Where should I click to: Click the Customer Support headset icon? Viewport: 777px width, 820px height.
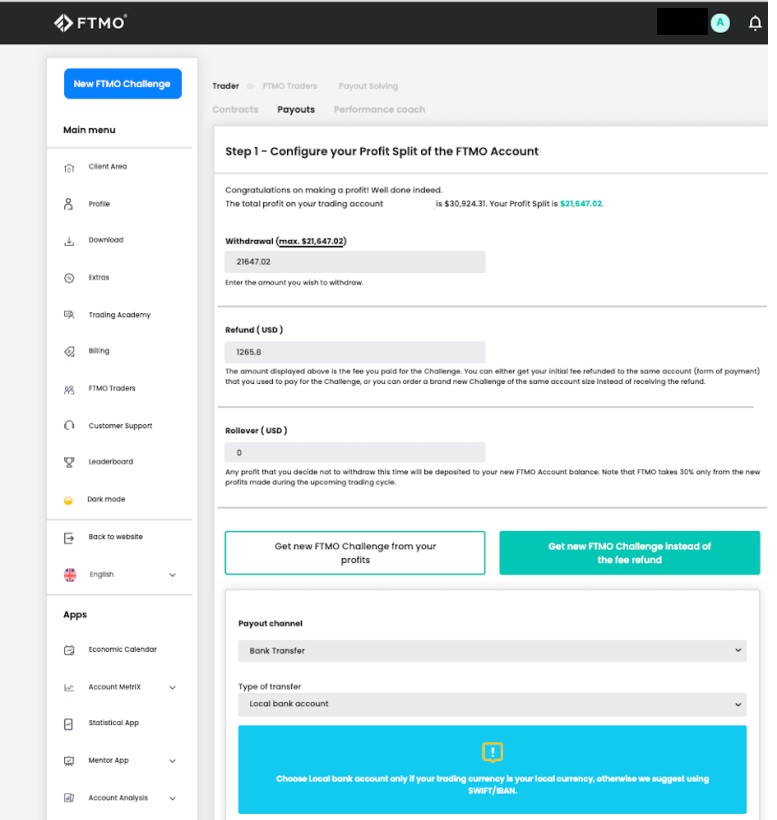click(x=69, y=426)
